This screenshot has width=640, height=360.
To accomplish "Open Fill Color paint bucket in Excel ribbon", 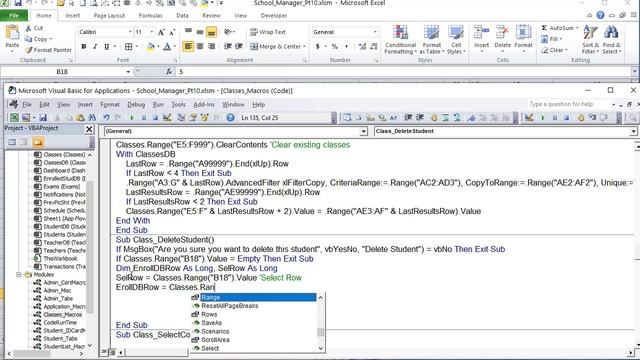I will [151, 47].
